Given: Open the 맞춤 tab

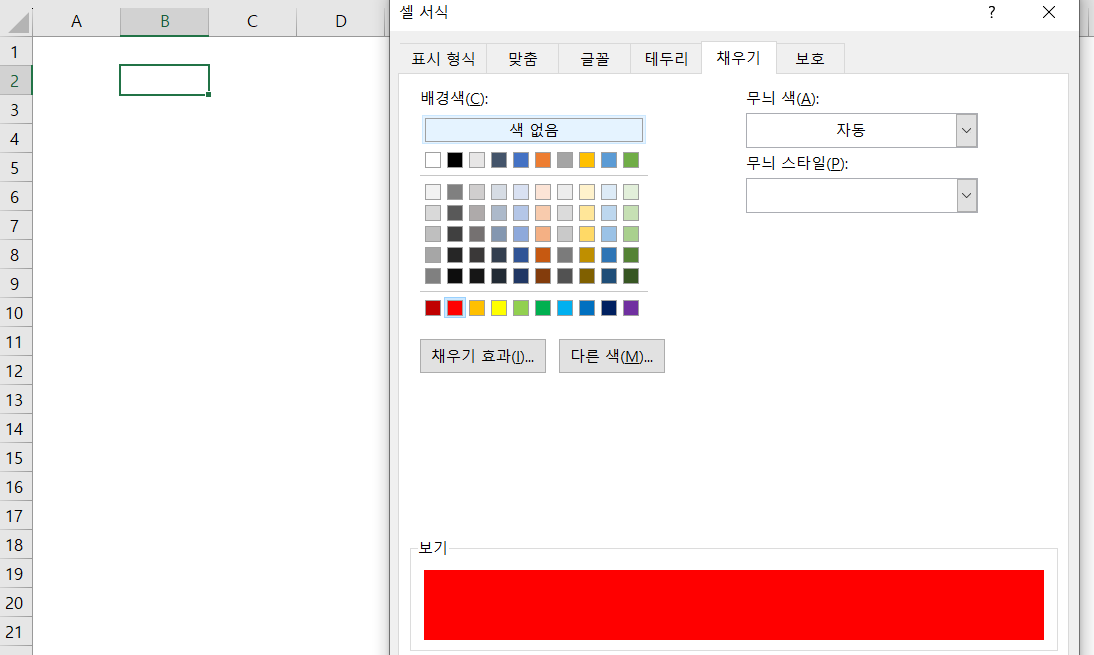Looking at the screenshot, I should point(522,59).
